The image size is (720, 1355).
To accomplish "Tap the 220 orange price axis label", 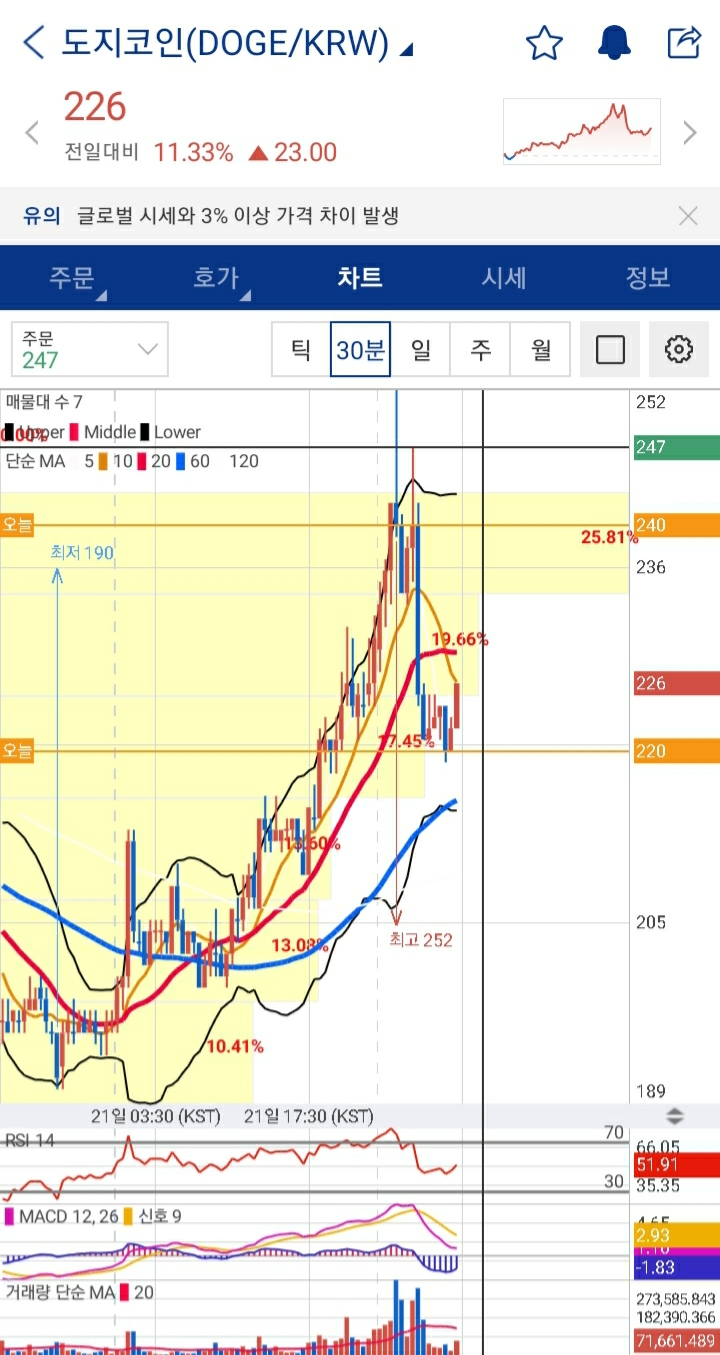I will tap(676, 751).
